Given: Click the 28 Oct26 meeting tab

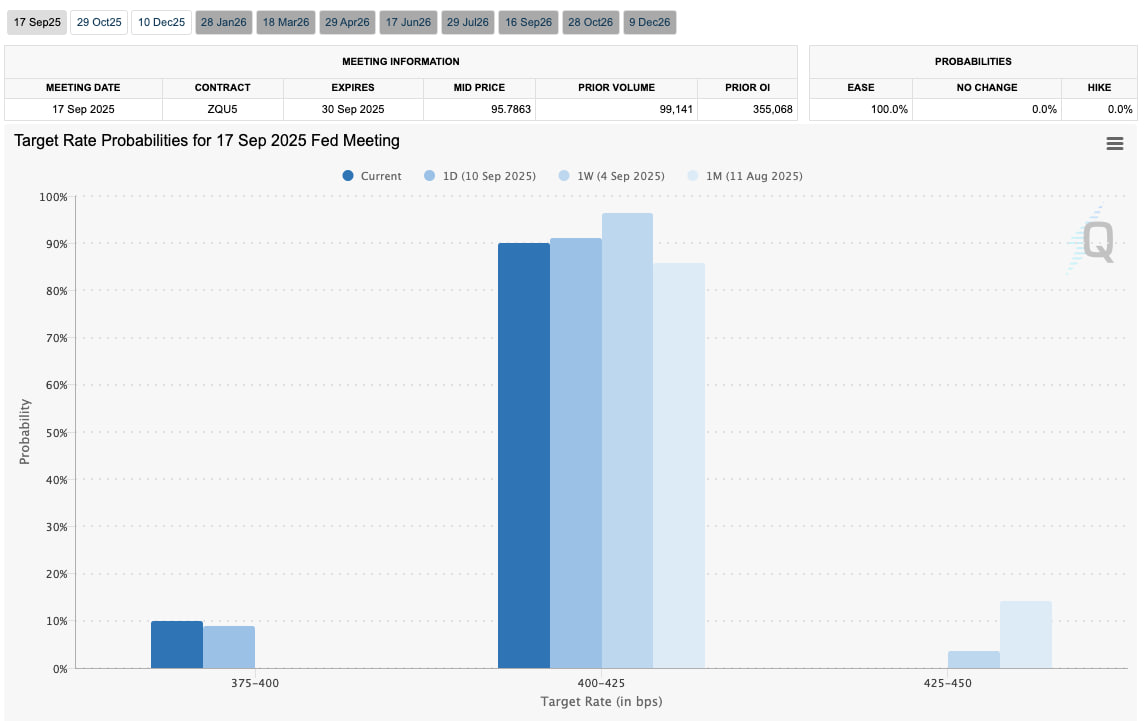Looking at the screenshot, I should 591,22.
